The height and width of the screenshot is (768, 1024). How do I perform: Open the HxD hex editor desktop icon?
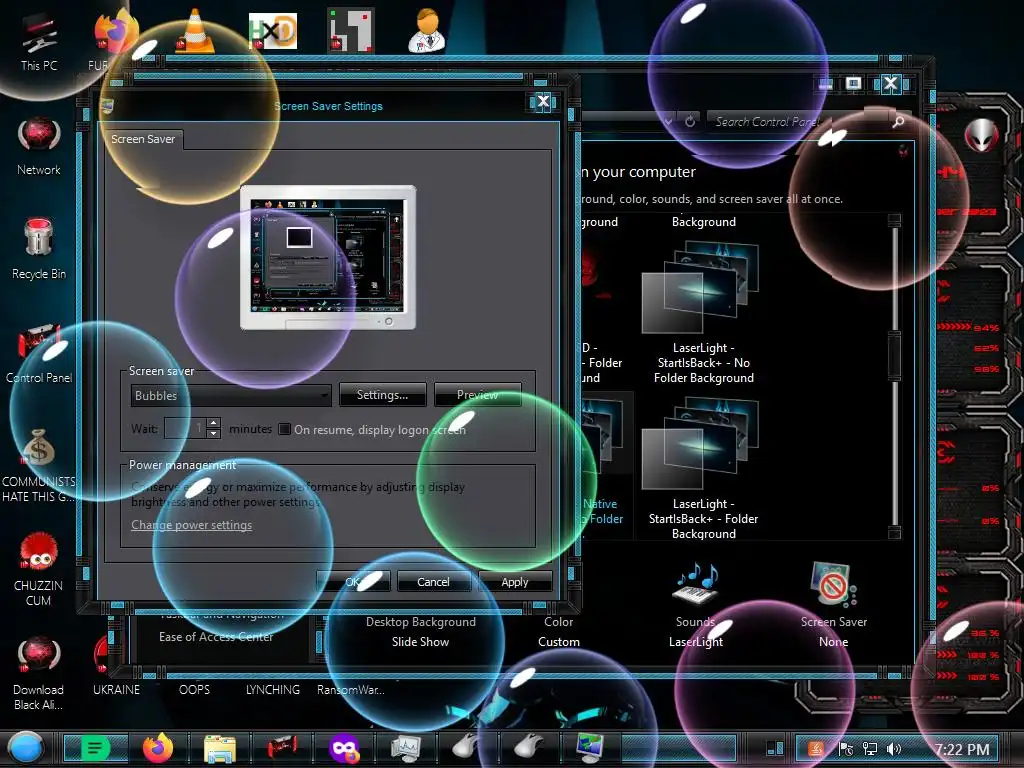tap(273, 31)
